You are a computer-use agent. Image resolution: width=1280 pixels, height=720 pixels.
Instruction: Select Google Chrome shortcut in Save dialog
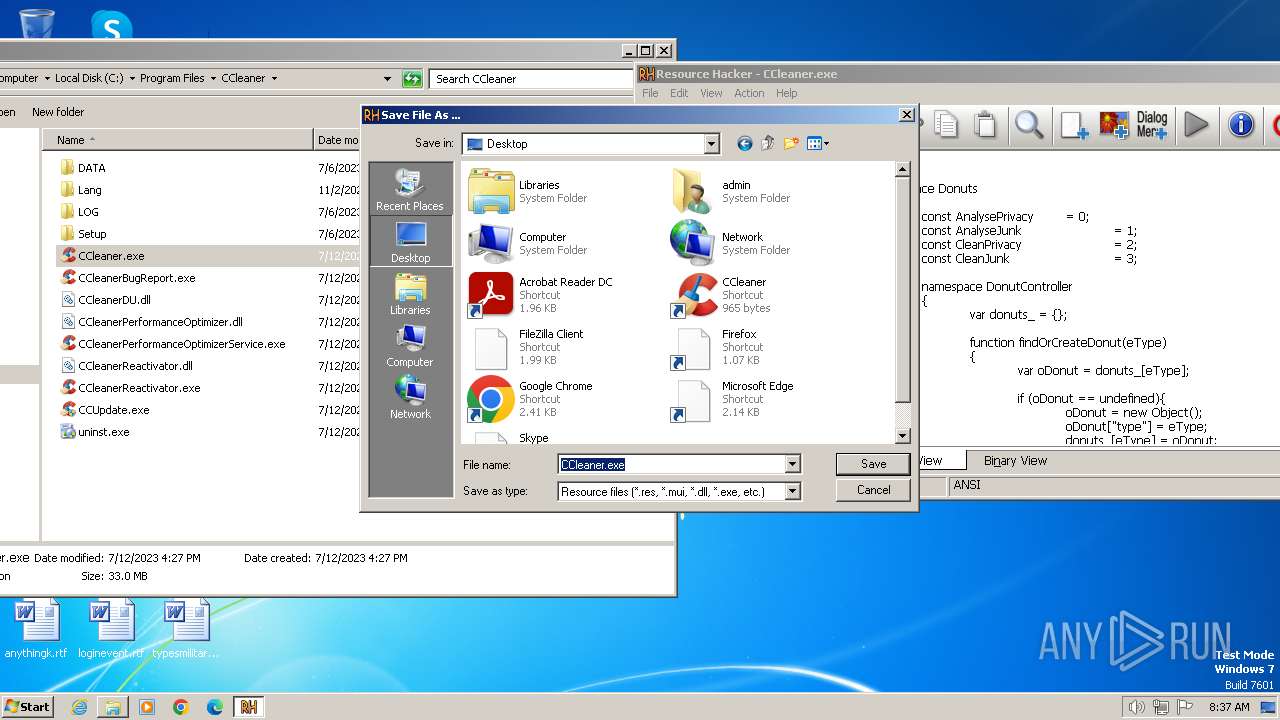531,399
